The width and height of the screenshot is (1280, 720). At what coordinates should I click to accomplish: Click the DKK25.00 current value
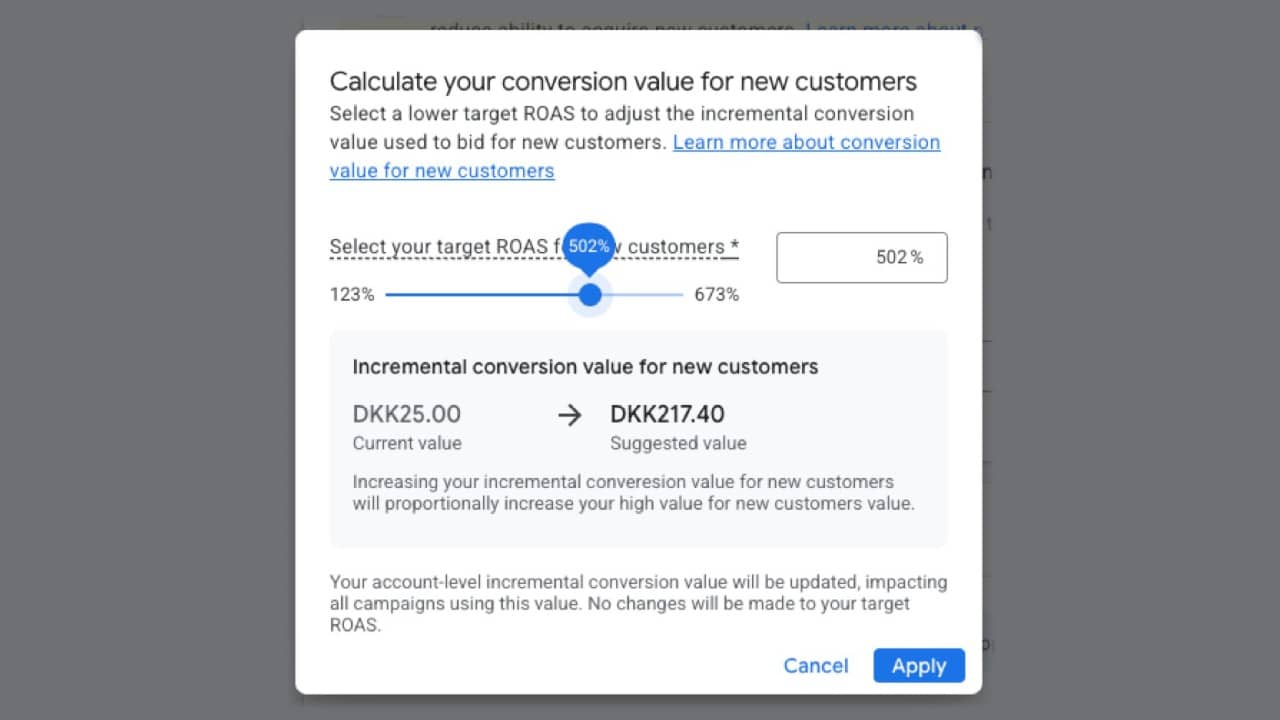[x=406, y=414]
